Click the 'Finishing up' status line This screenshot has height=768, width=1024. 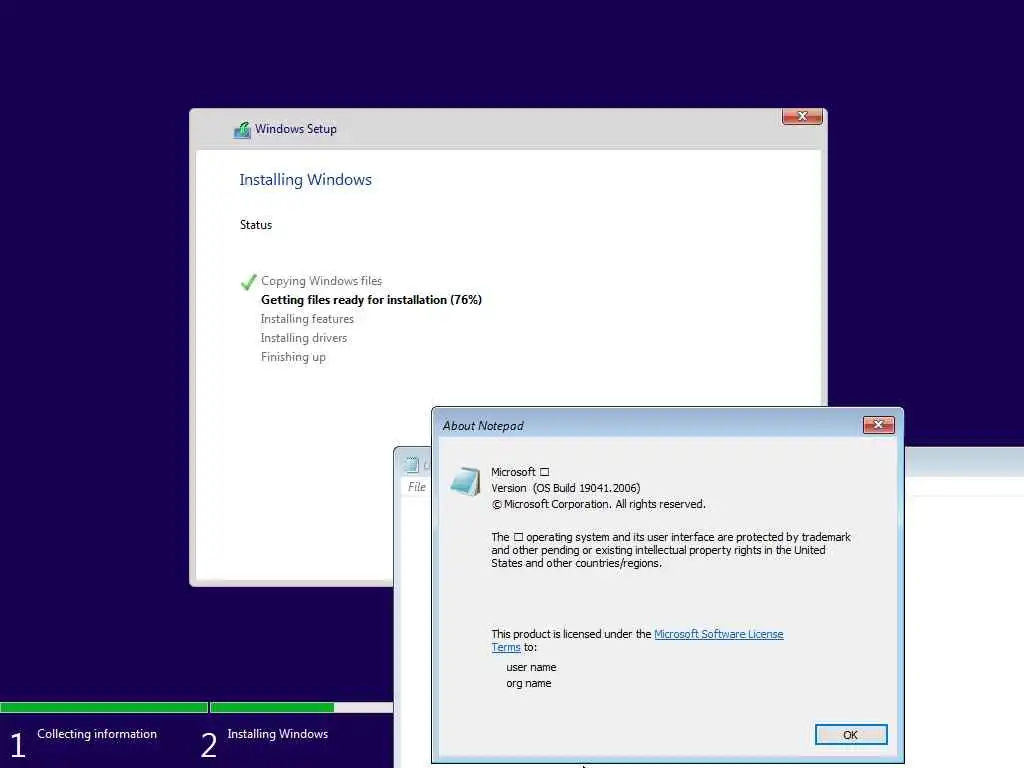293,357
